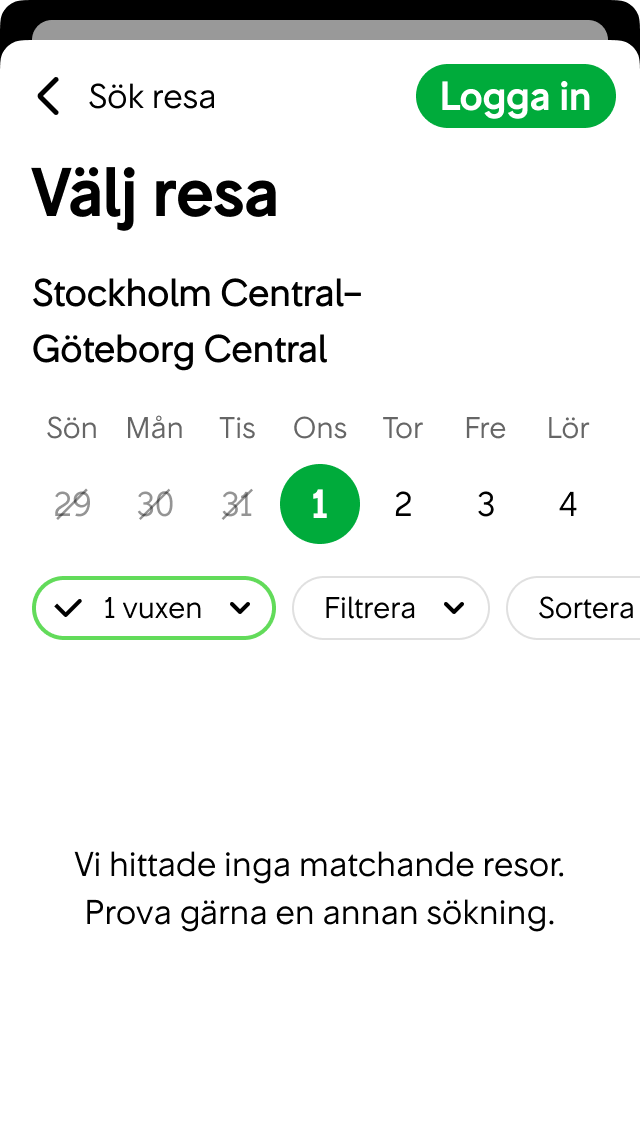The width and height of the screenshot is (640, 1136).
Task: Tap the crossed-out date 31
Action: pyautogui.click(x=237, y=504)
